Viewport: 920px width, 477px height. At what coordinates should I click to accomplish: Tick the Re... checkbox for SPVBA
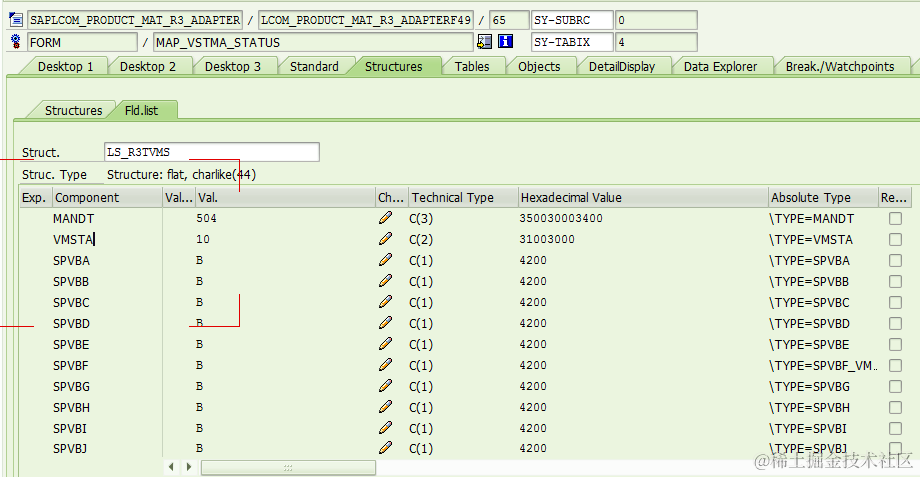895,261
